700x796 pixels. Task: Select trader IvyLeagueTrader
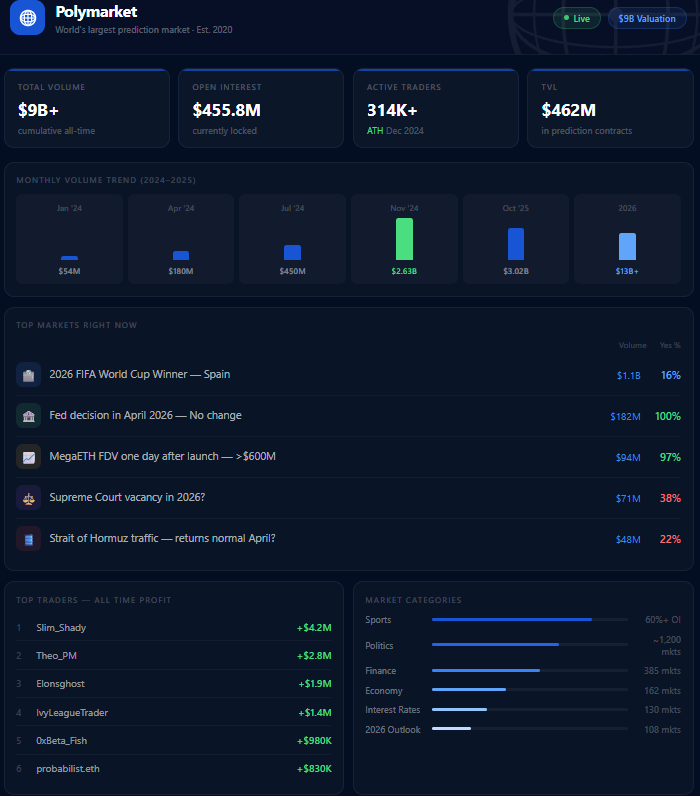point(72,713)
